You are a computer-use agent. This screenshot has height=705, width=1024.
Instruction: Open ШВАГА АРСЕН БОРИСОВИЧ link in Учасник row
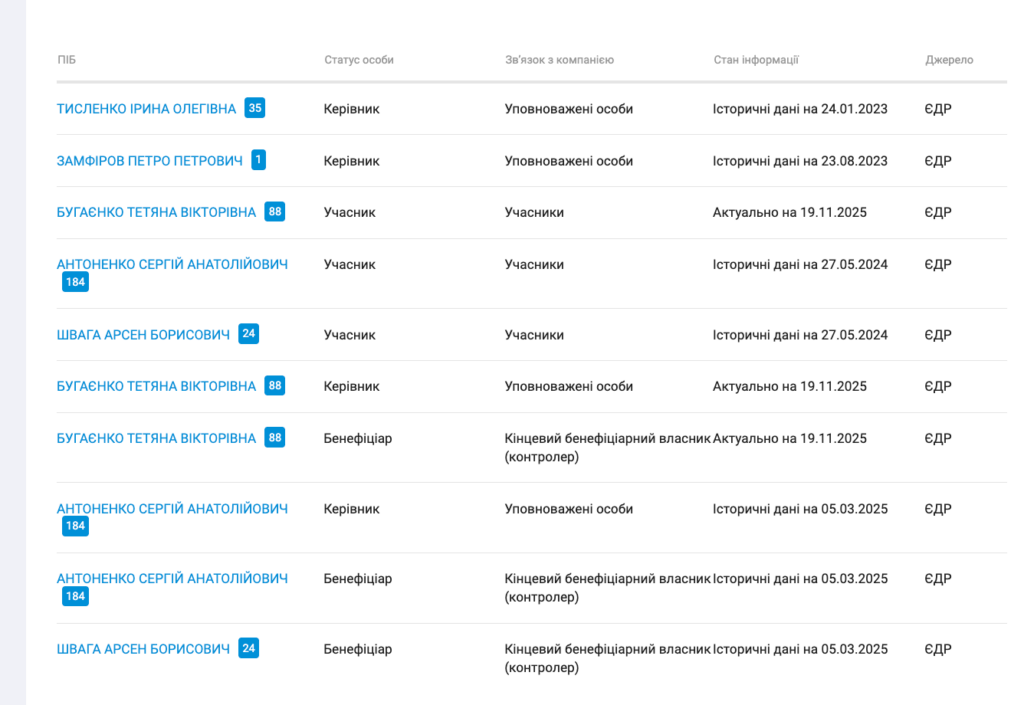click(143, 335)
